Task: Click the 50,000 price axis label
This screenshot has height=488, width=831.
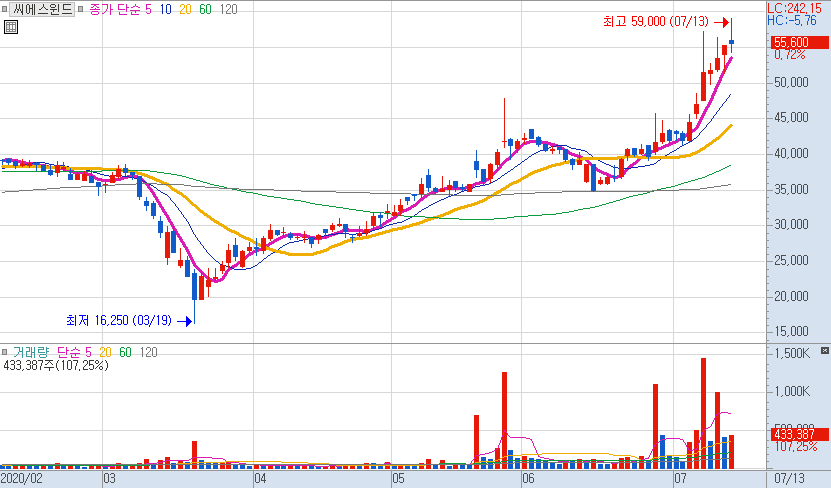Action: point(791,83)
